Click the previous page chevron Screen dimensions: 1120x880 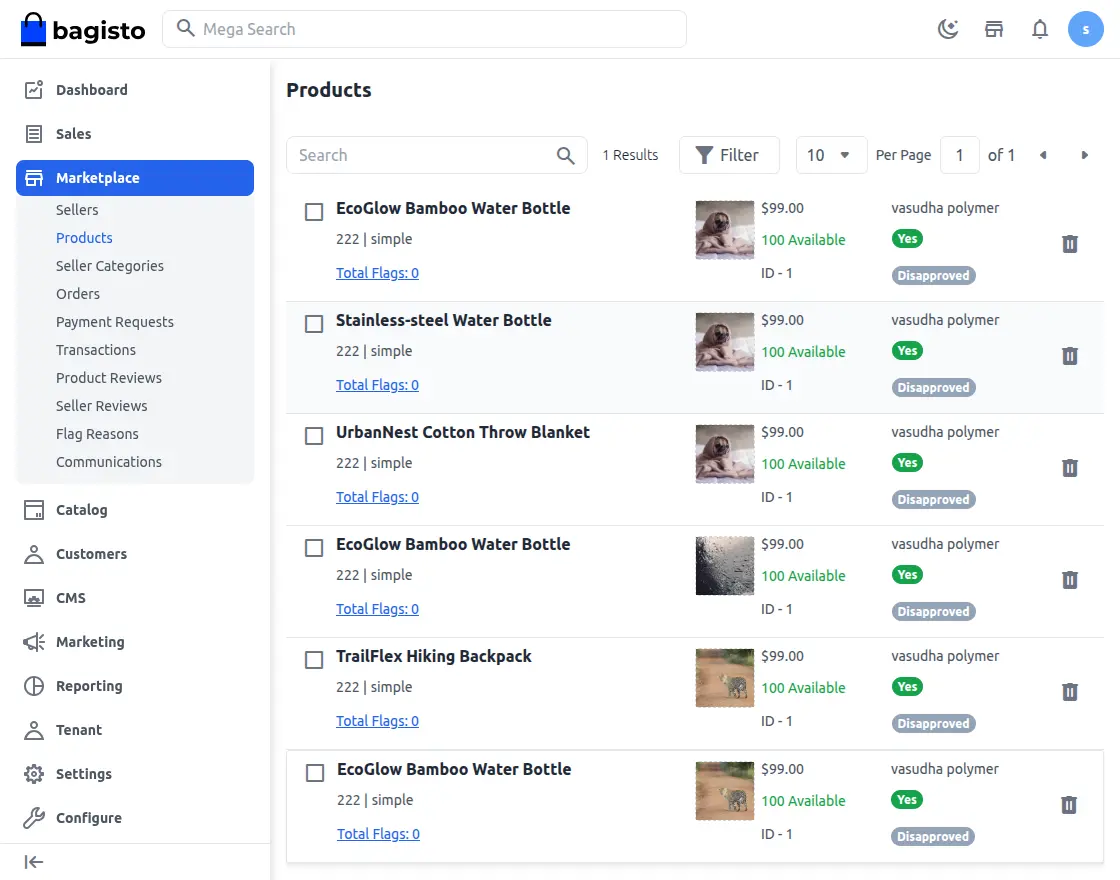click(x=1043, y=155)
